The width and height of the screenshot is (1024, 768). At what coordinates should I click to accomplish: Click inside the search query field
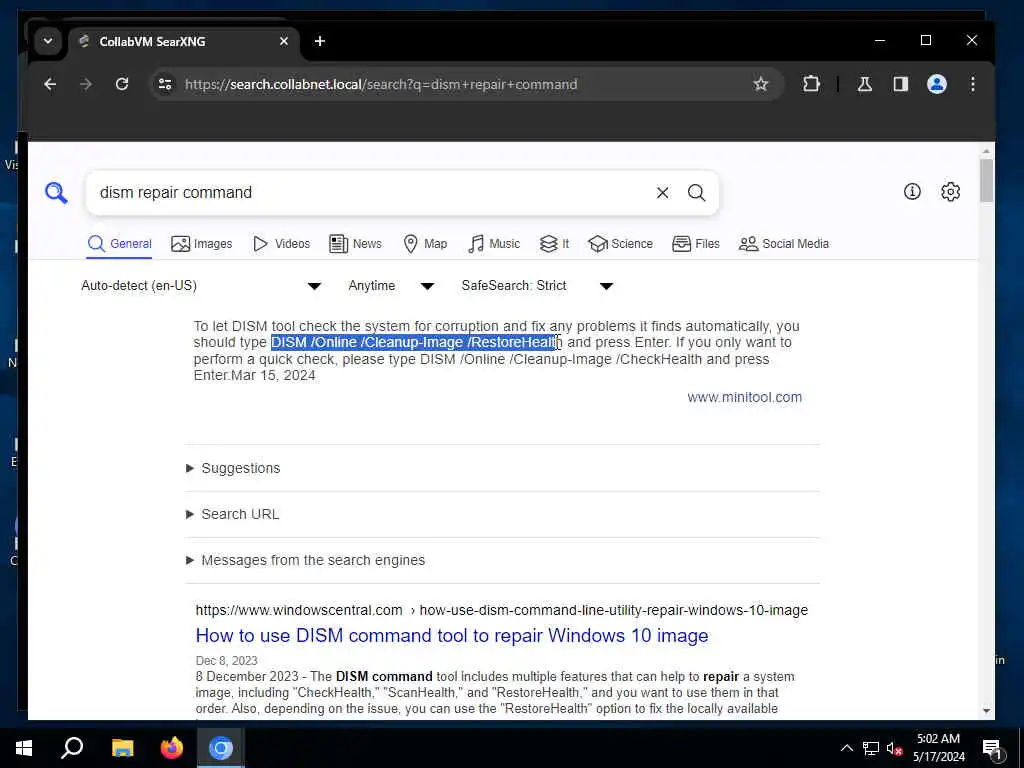pos(372,193)
